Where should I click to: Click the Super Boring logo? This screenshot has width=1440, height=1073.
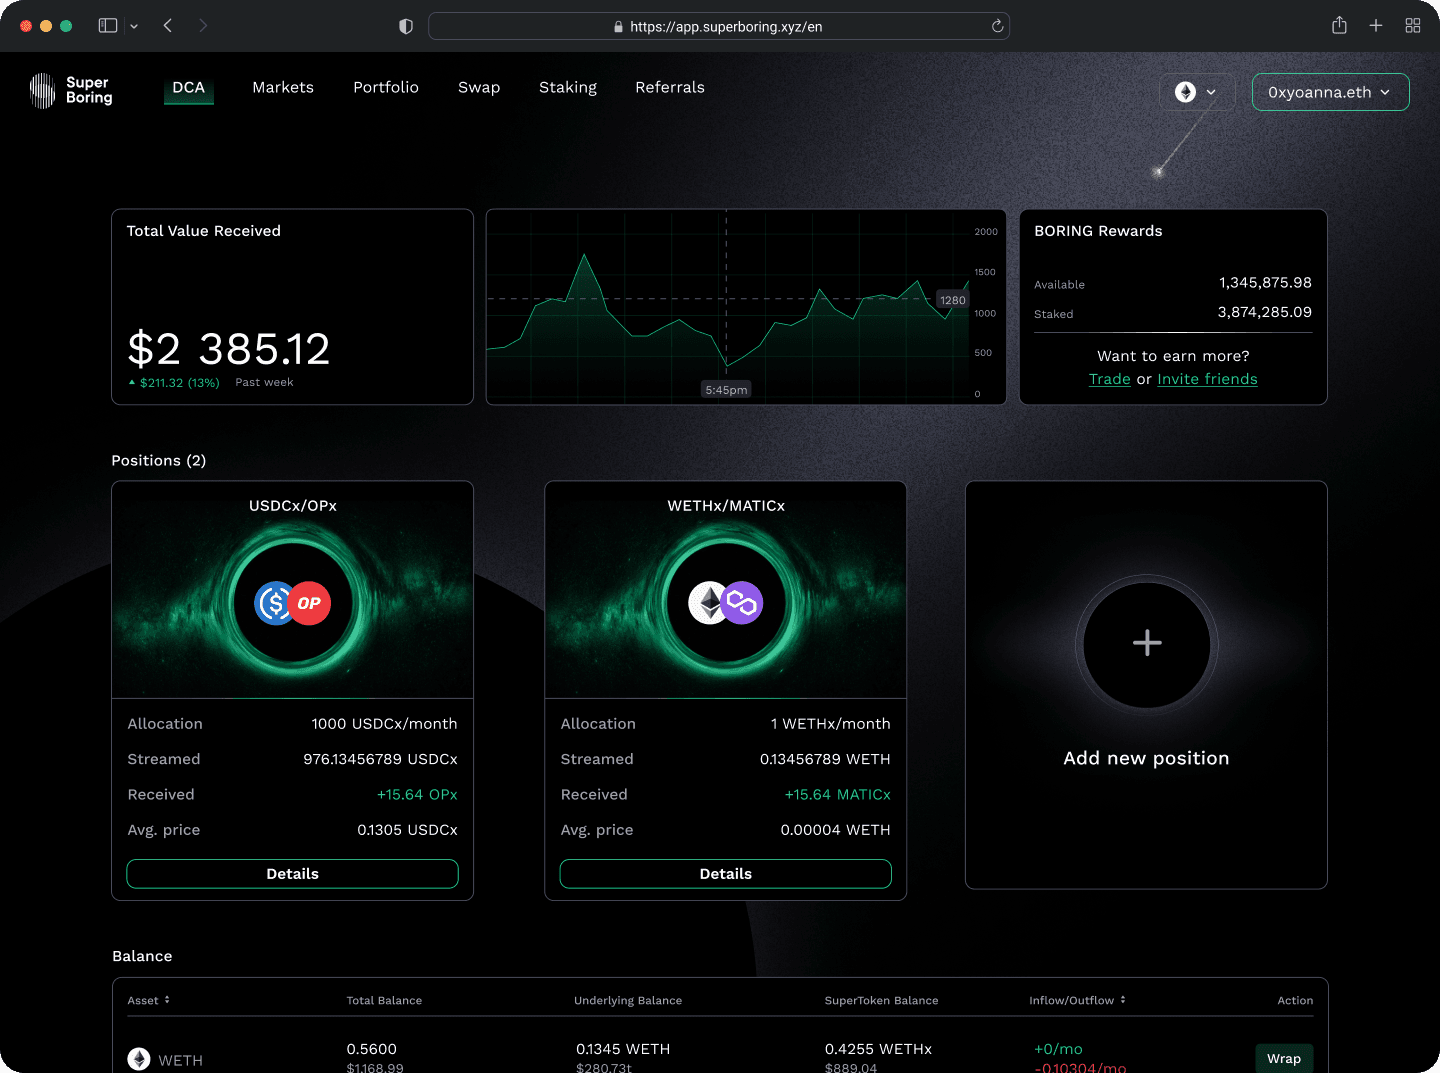[x=71, y=90]
